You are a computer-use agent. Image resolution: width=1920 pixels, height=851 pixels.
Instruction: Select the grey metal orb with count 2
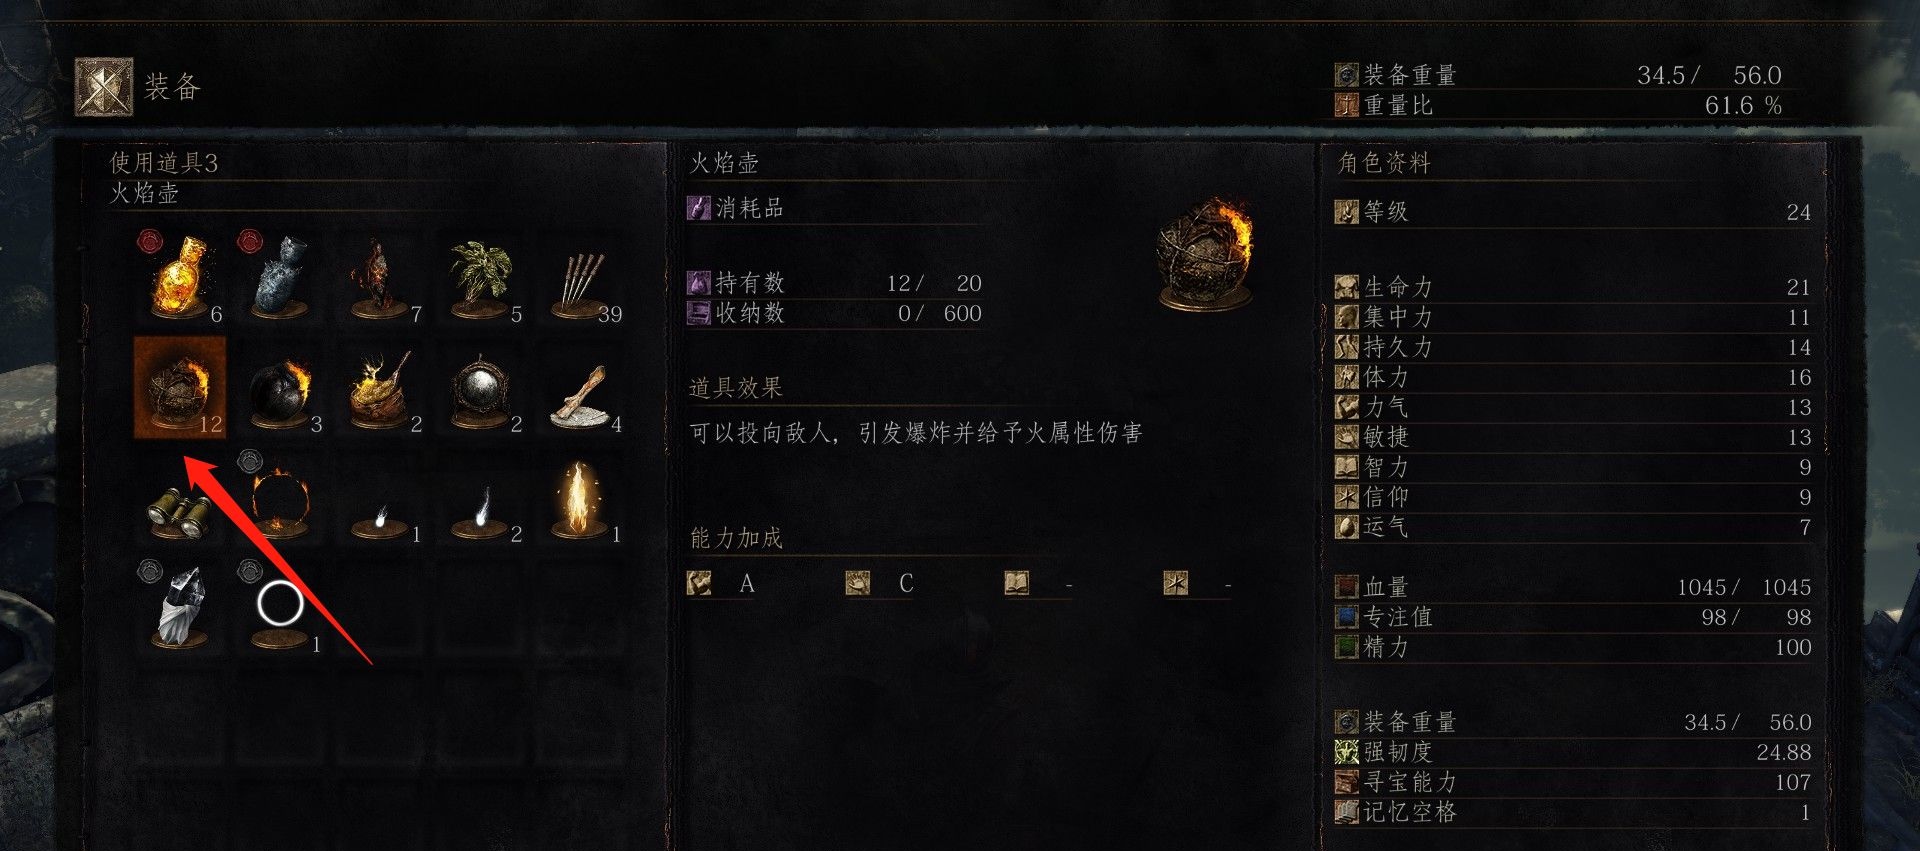point(480,388)
